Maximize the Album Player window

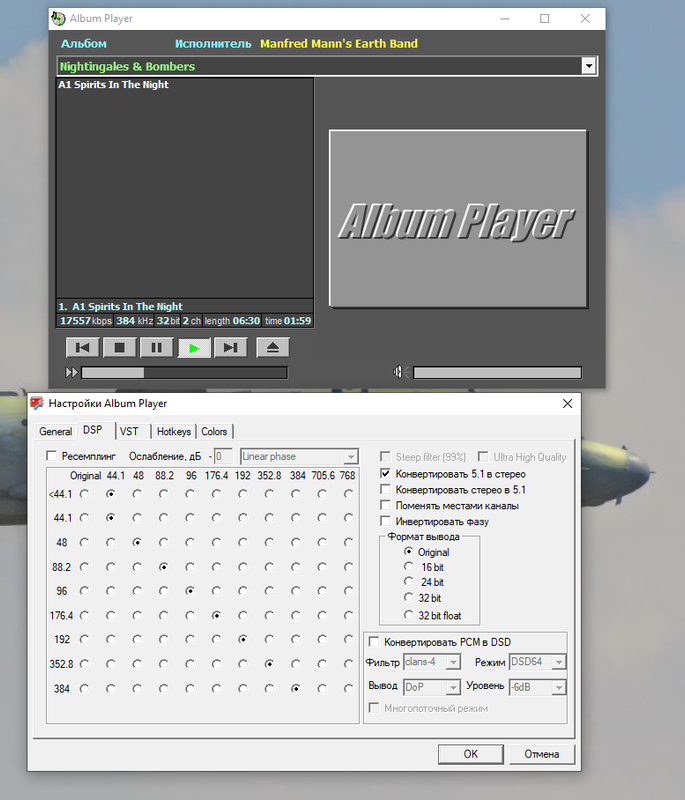[545, 19]
